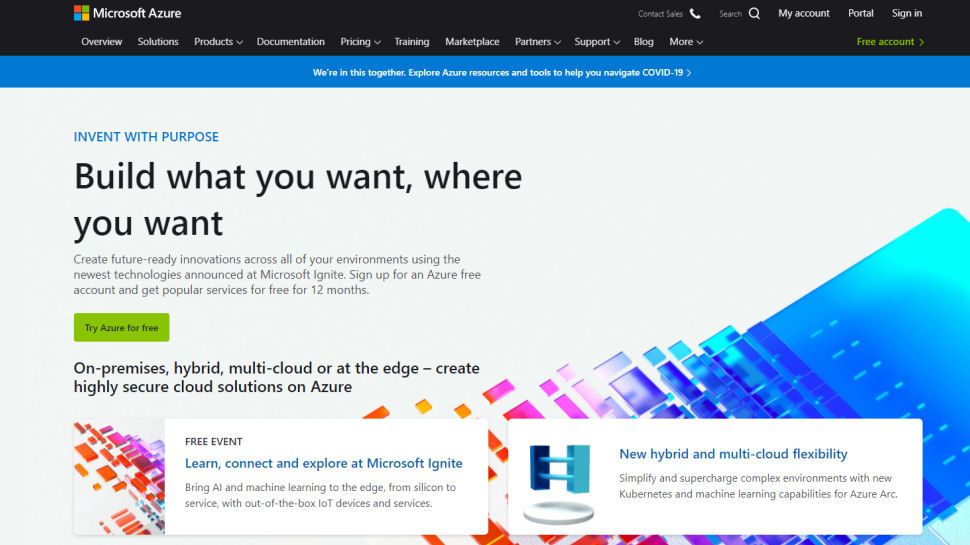Open the Free account link
970x545 pixels.
point(885,41)
